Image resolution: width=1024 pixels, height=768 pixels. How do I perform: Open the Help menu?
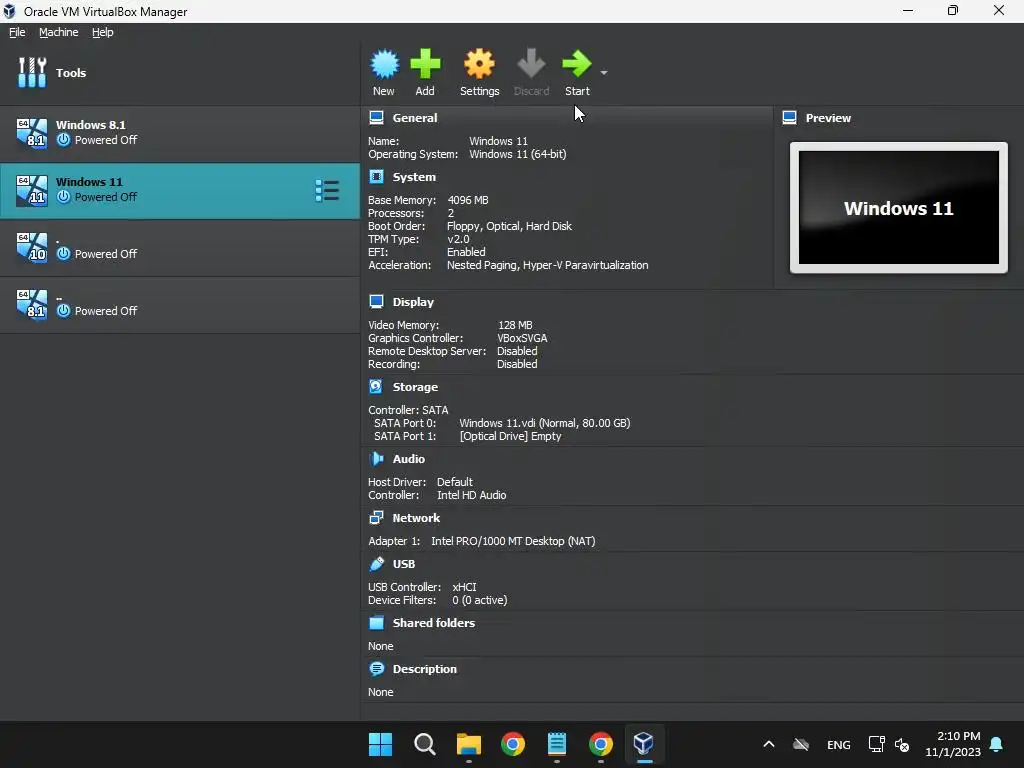[x=103, y=32]
